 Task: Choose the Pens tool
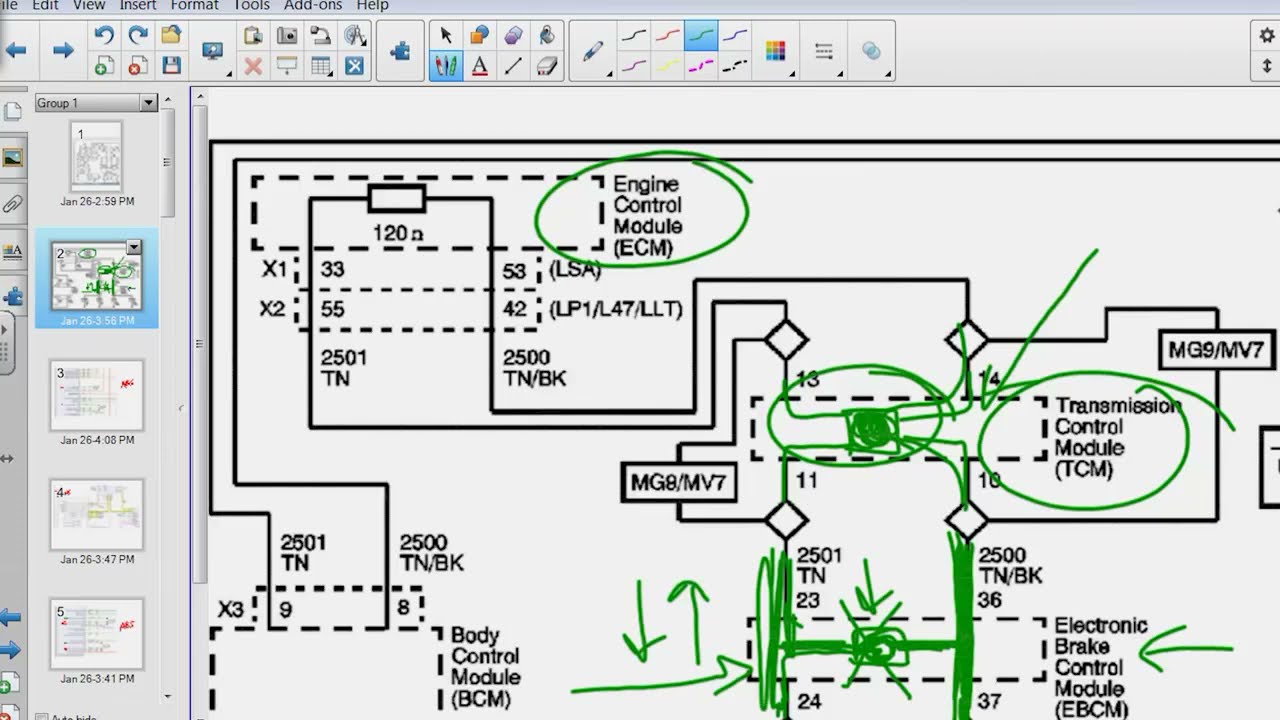pos(446,66)
